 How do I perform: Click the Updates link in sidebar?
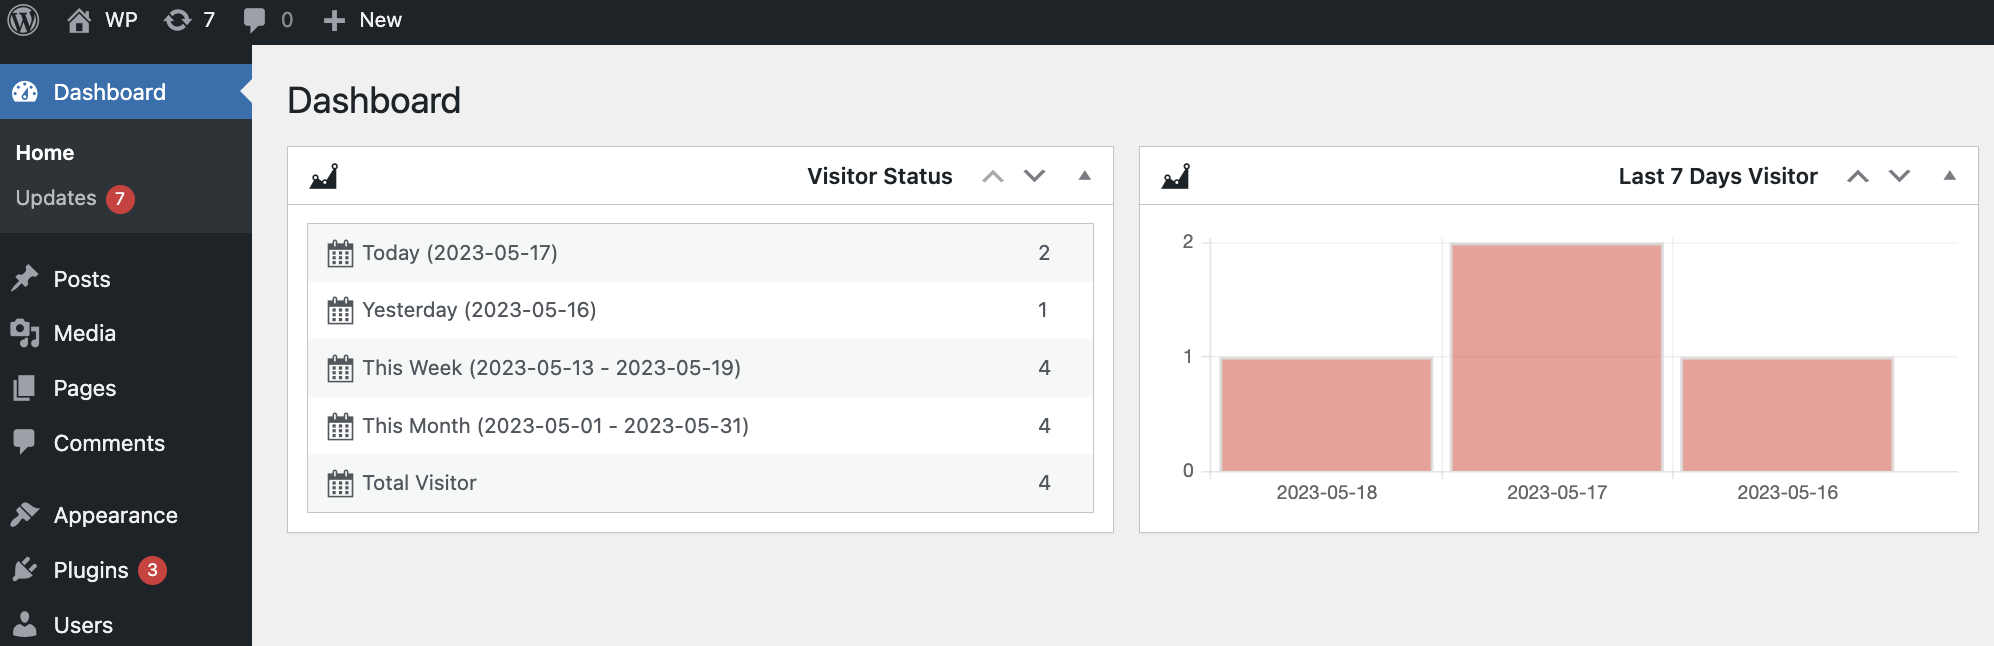tap(56, 198)
